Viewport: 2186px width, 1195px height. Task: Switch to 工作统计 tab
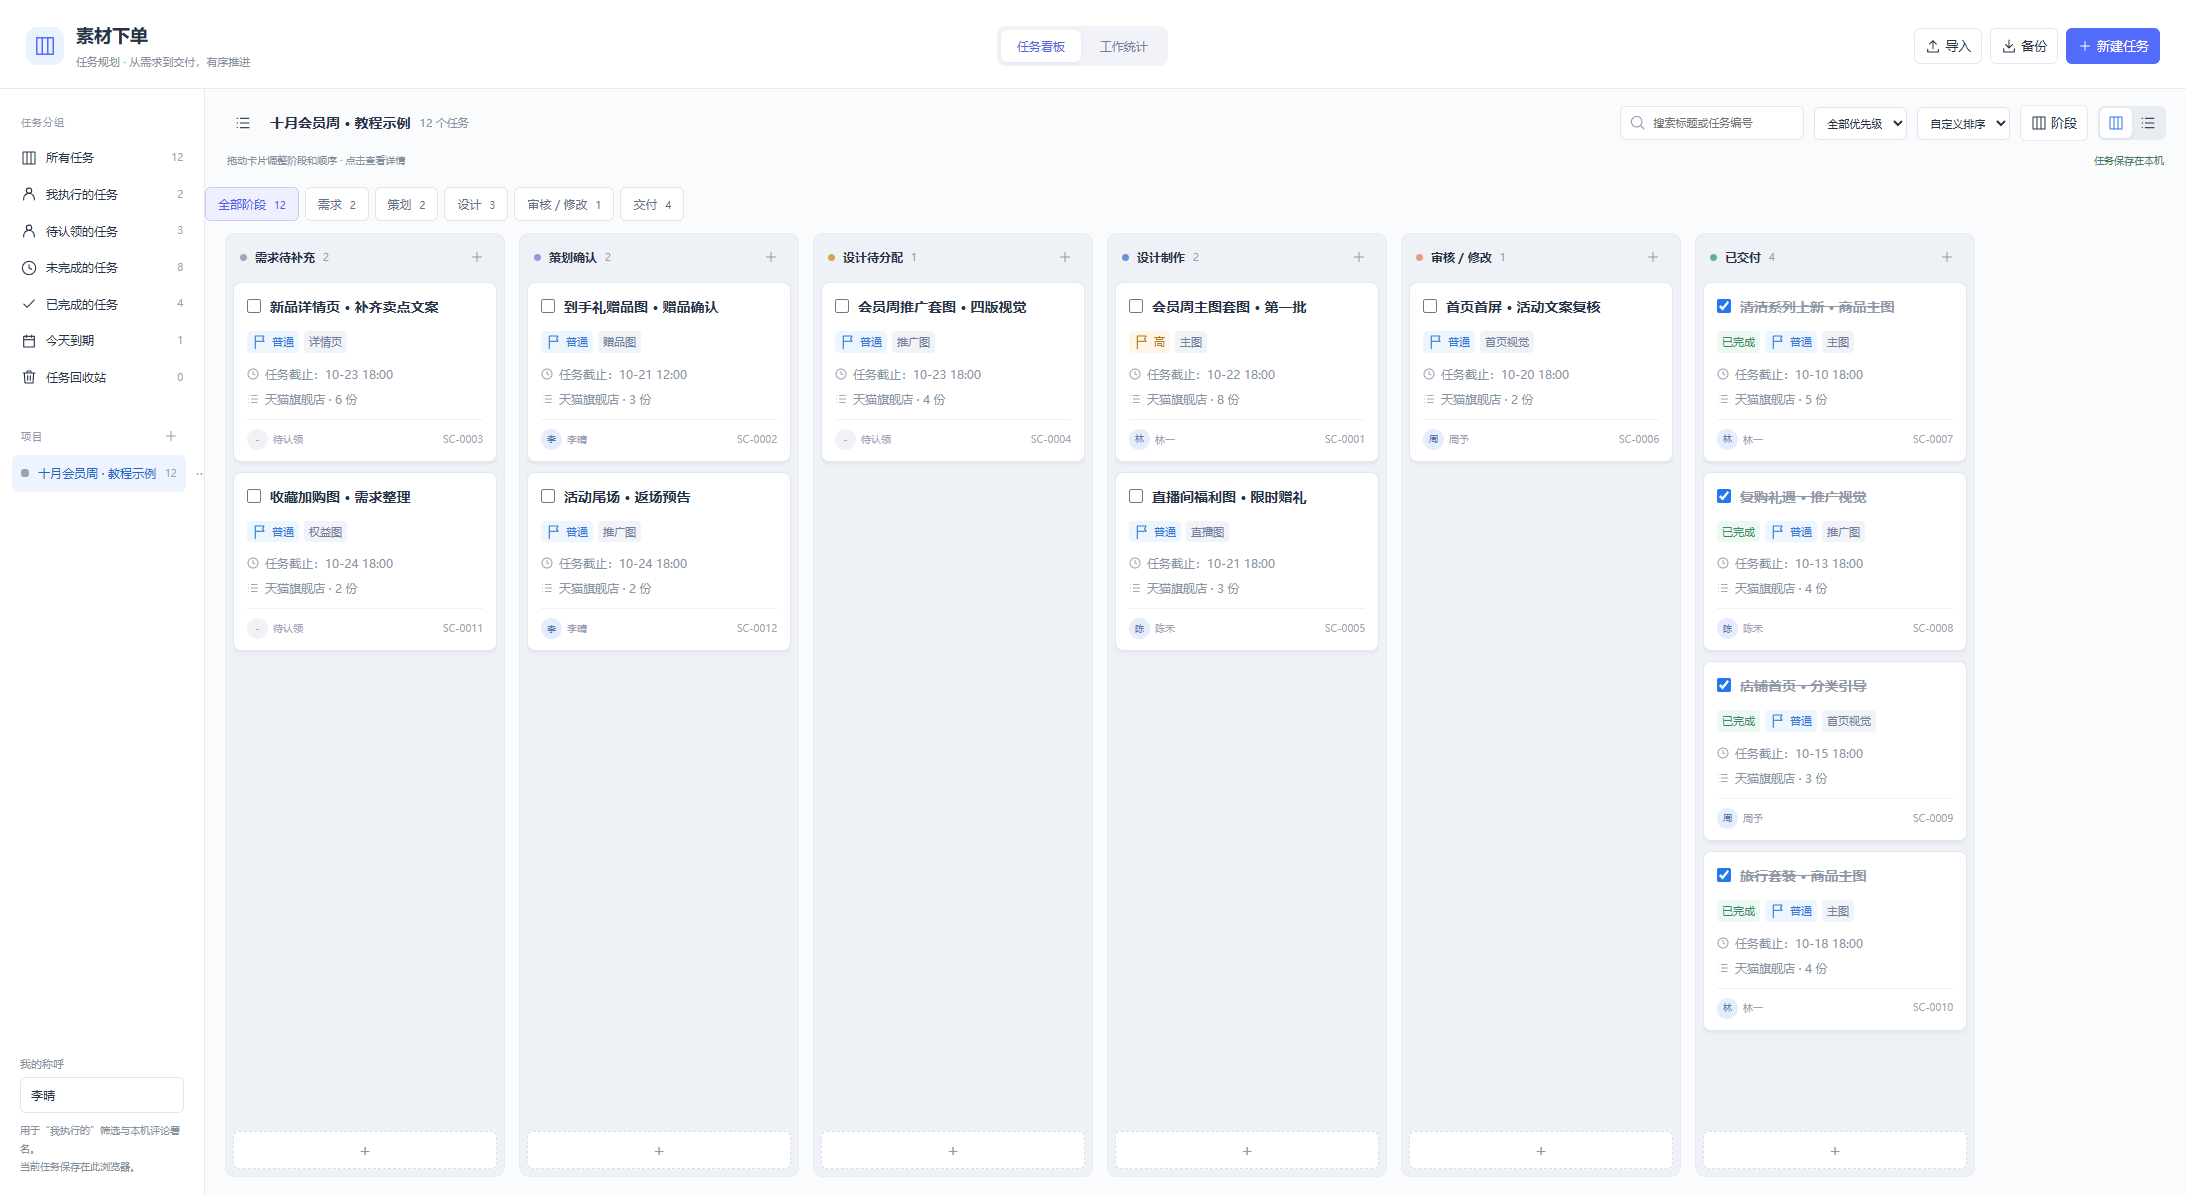(1123, 46)
